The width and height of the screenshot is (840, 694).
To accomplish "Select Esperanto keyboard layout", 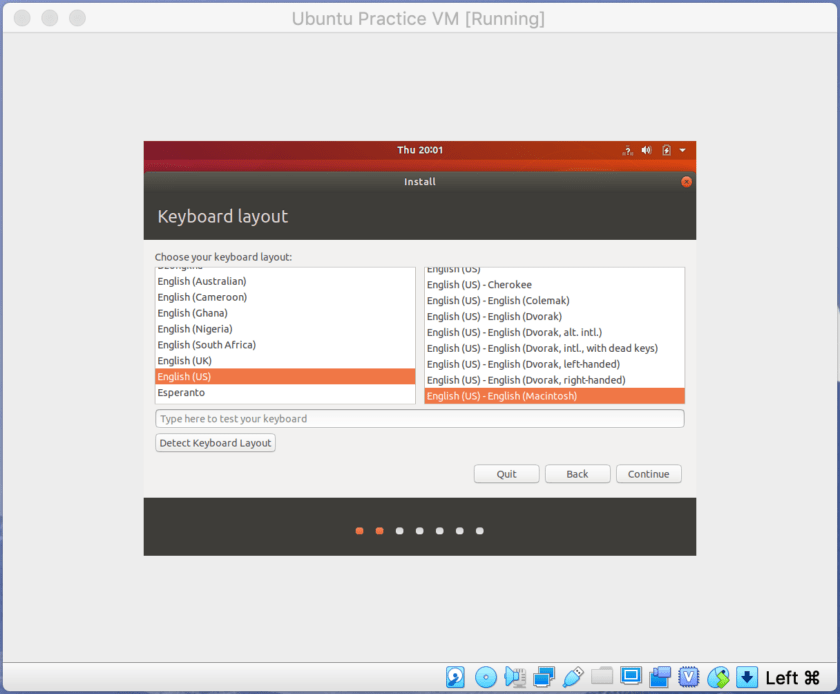I will click(285, 393).
